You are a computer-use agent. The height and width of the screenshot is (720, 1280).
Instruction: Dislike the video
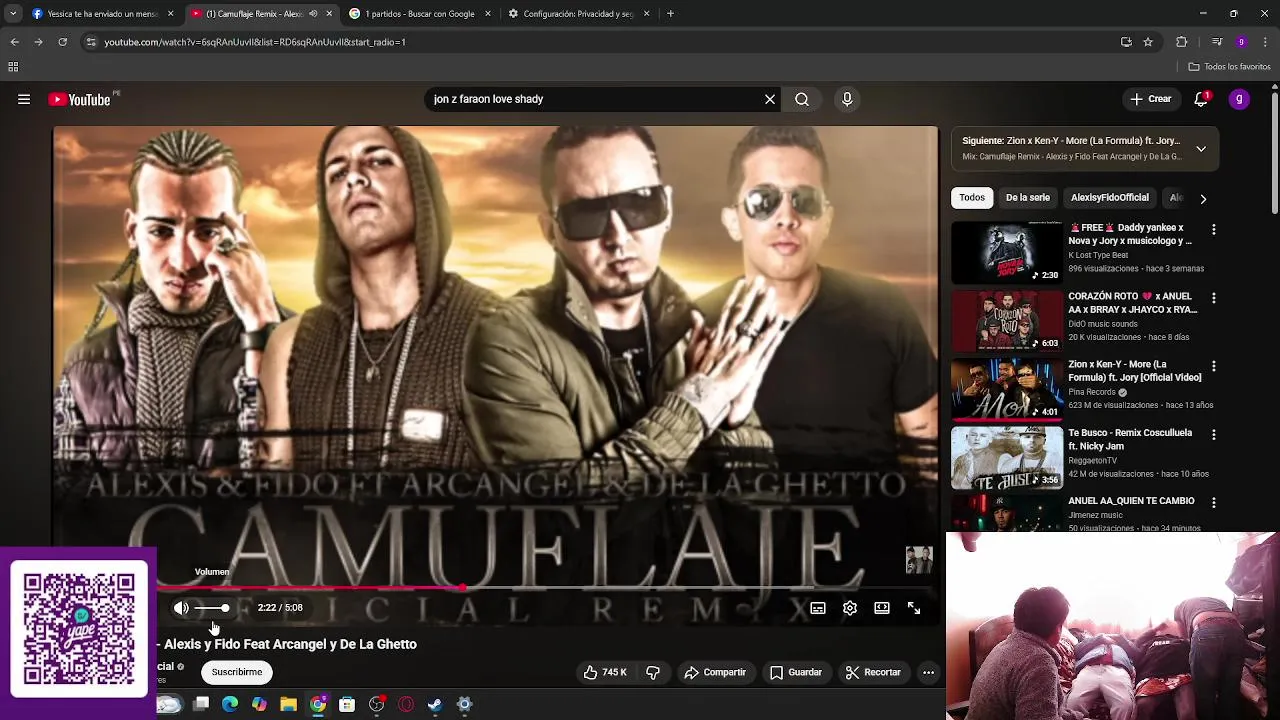pos(653,672)
